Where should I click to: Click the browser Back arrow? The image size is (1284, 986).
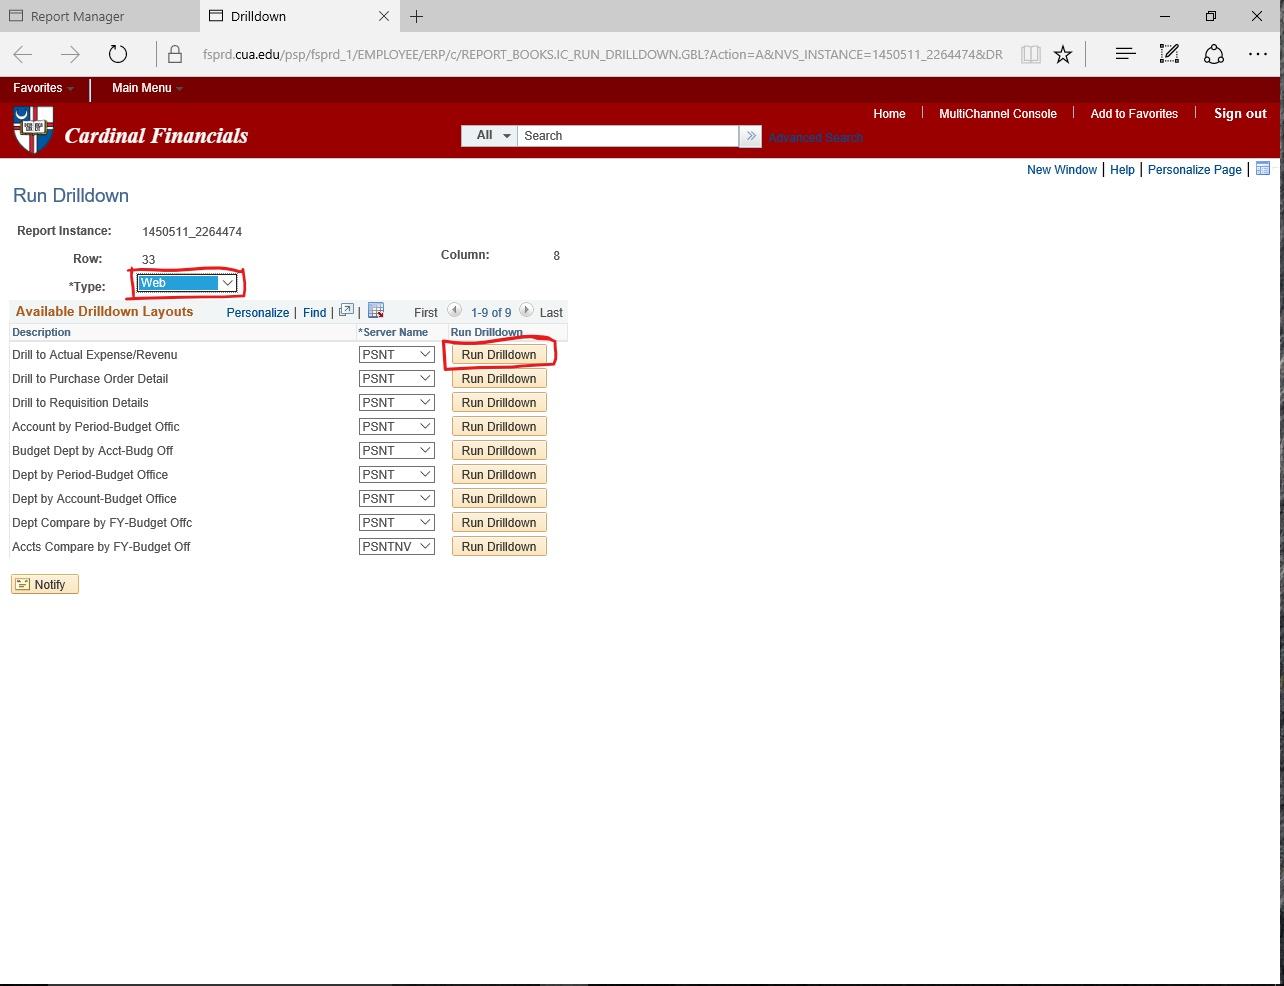click(23, 54)
